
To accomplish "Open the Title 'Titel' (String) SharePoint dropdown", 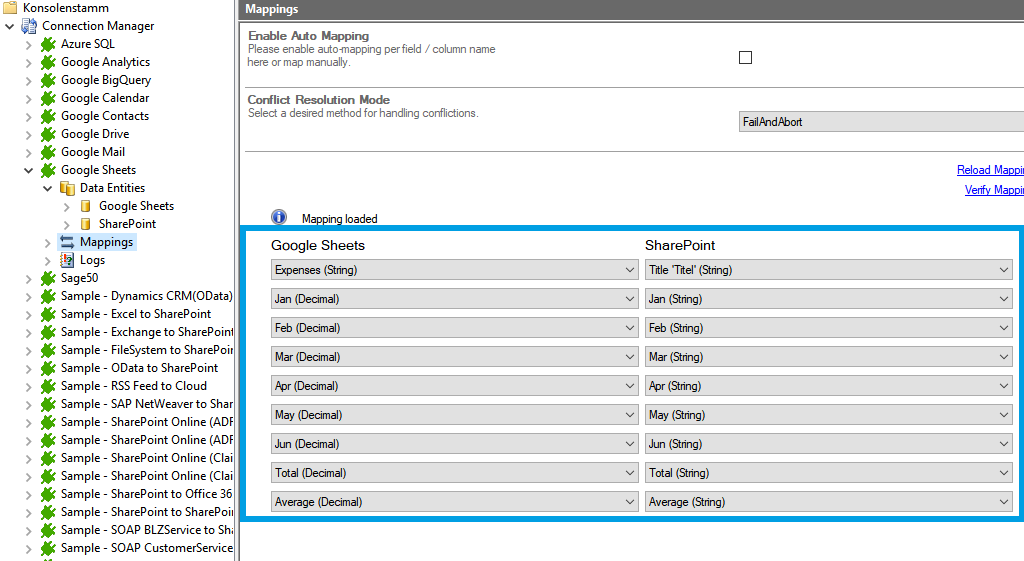I will click(828, 270).
